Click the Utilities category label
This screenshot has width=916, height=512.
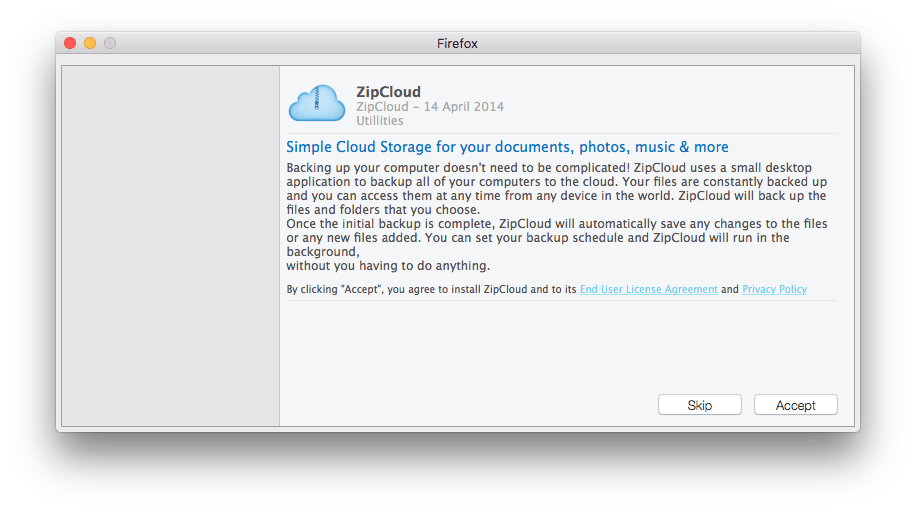[x=380, y=121]
